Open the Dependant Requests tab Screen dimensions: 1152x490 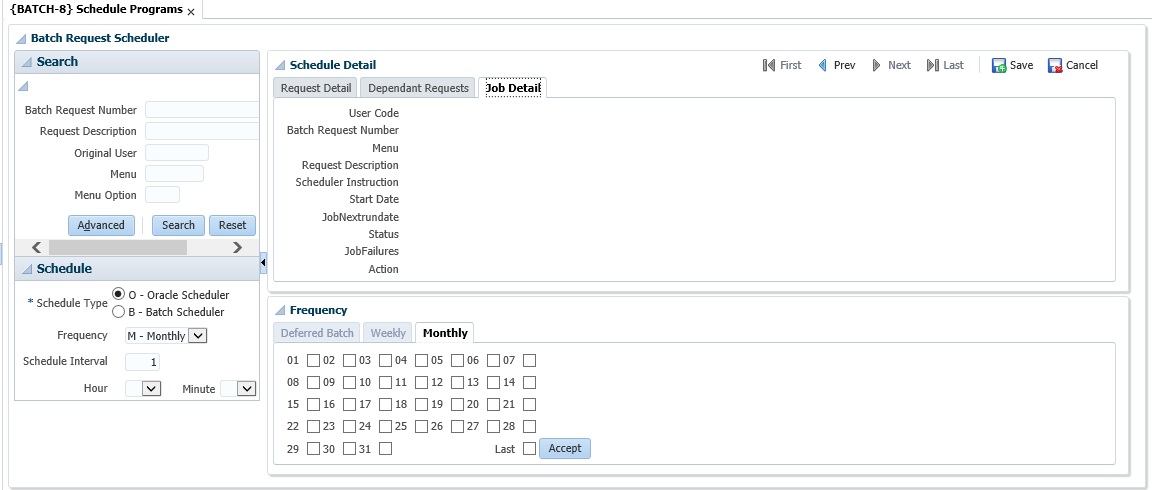point(418,88)
